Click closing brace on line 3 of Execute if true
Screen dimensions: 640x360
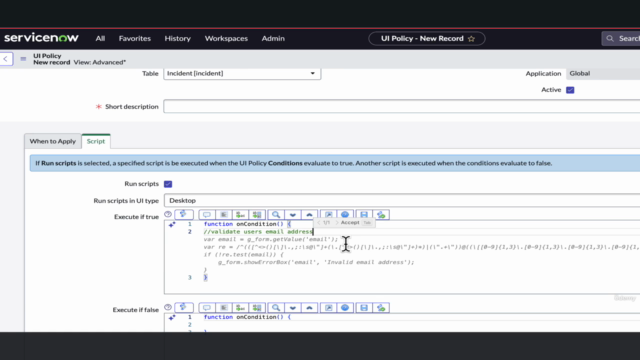point(205,278)
